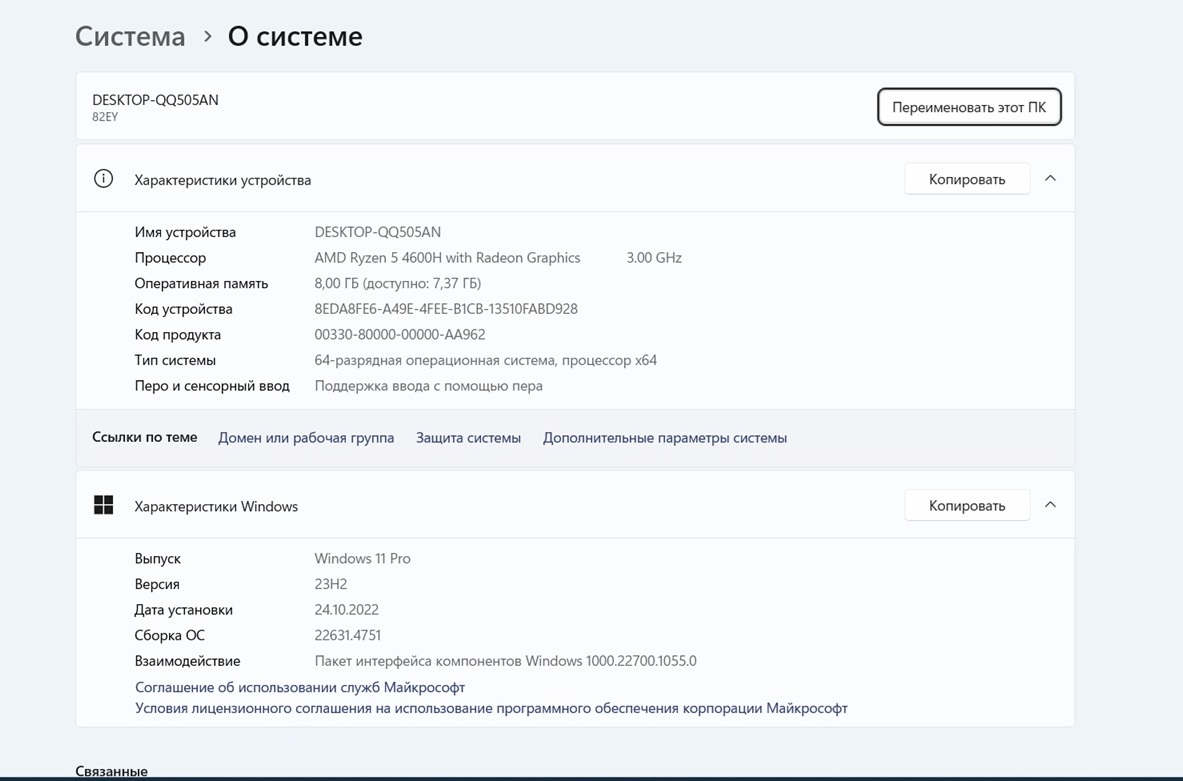Open Соглашение об использовании служб Майкрософт
1183x781 pixels.
[300, 687]
